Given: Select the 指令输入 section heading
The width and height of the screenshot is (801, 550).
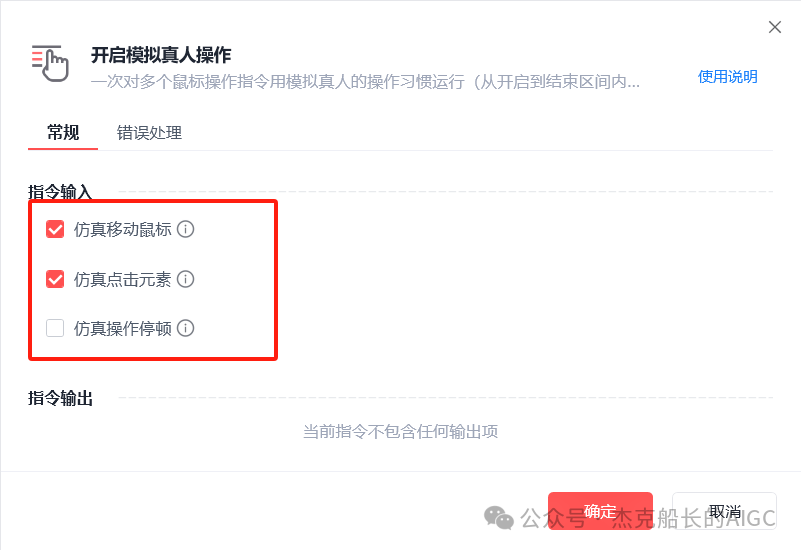Looking at the screenshot, I should (x=60, y=192).
